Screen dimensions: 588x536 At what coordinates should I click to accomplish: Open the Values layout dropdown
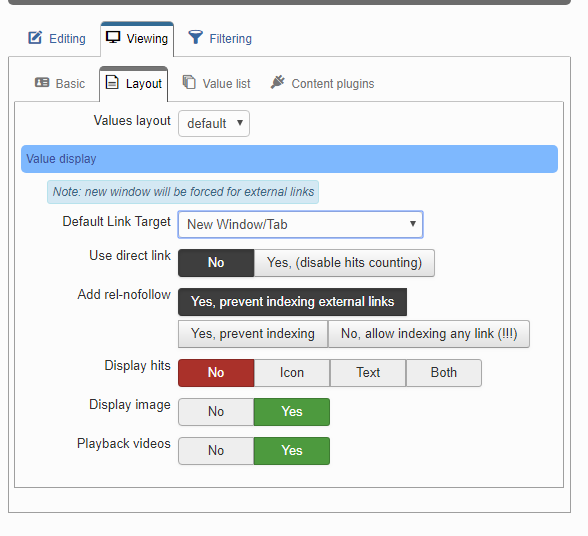214,123
